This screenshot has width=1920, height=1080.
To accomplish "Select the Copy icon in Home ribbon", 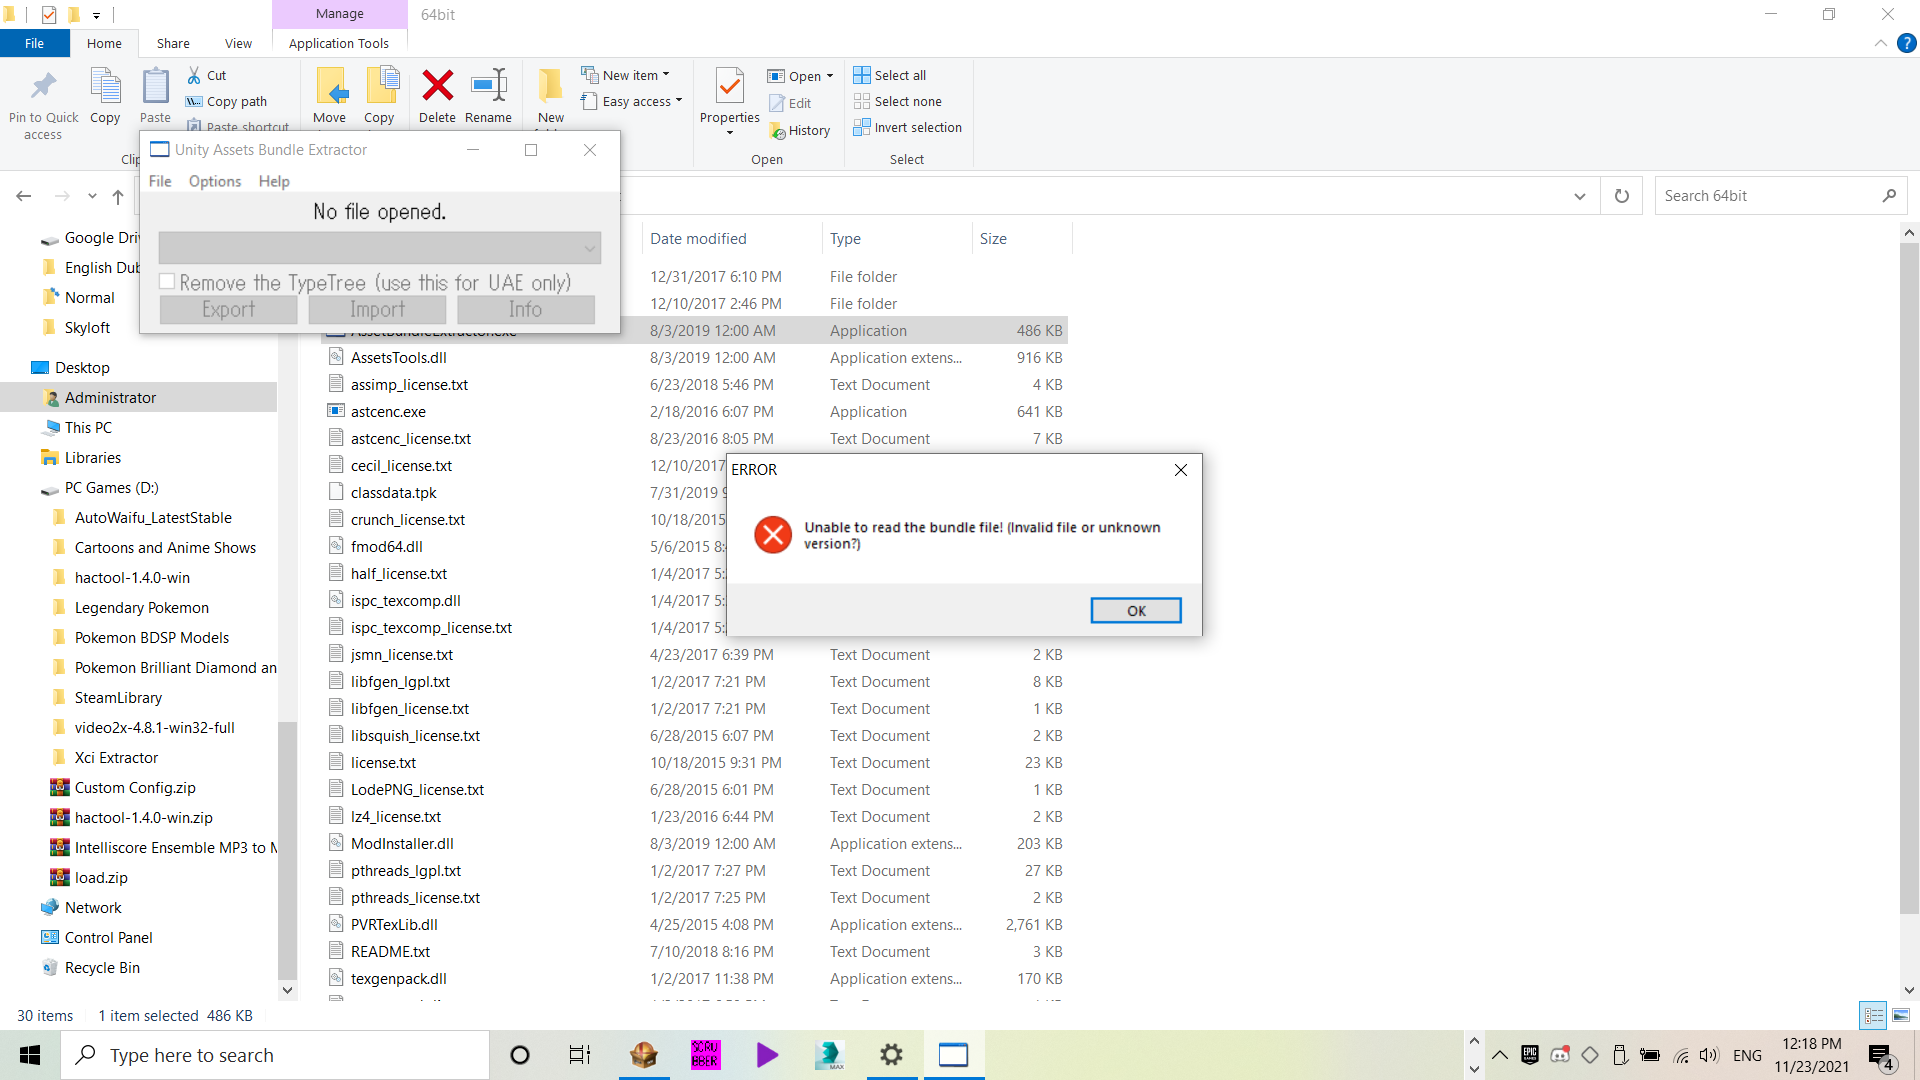I will (x=105, y=95).
